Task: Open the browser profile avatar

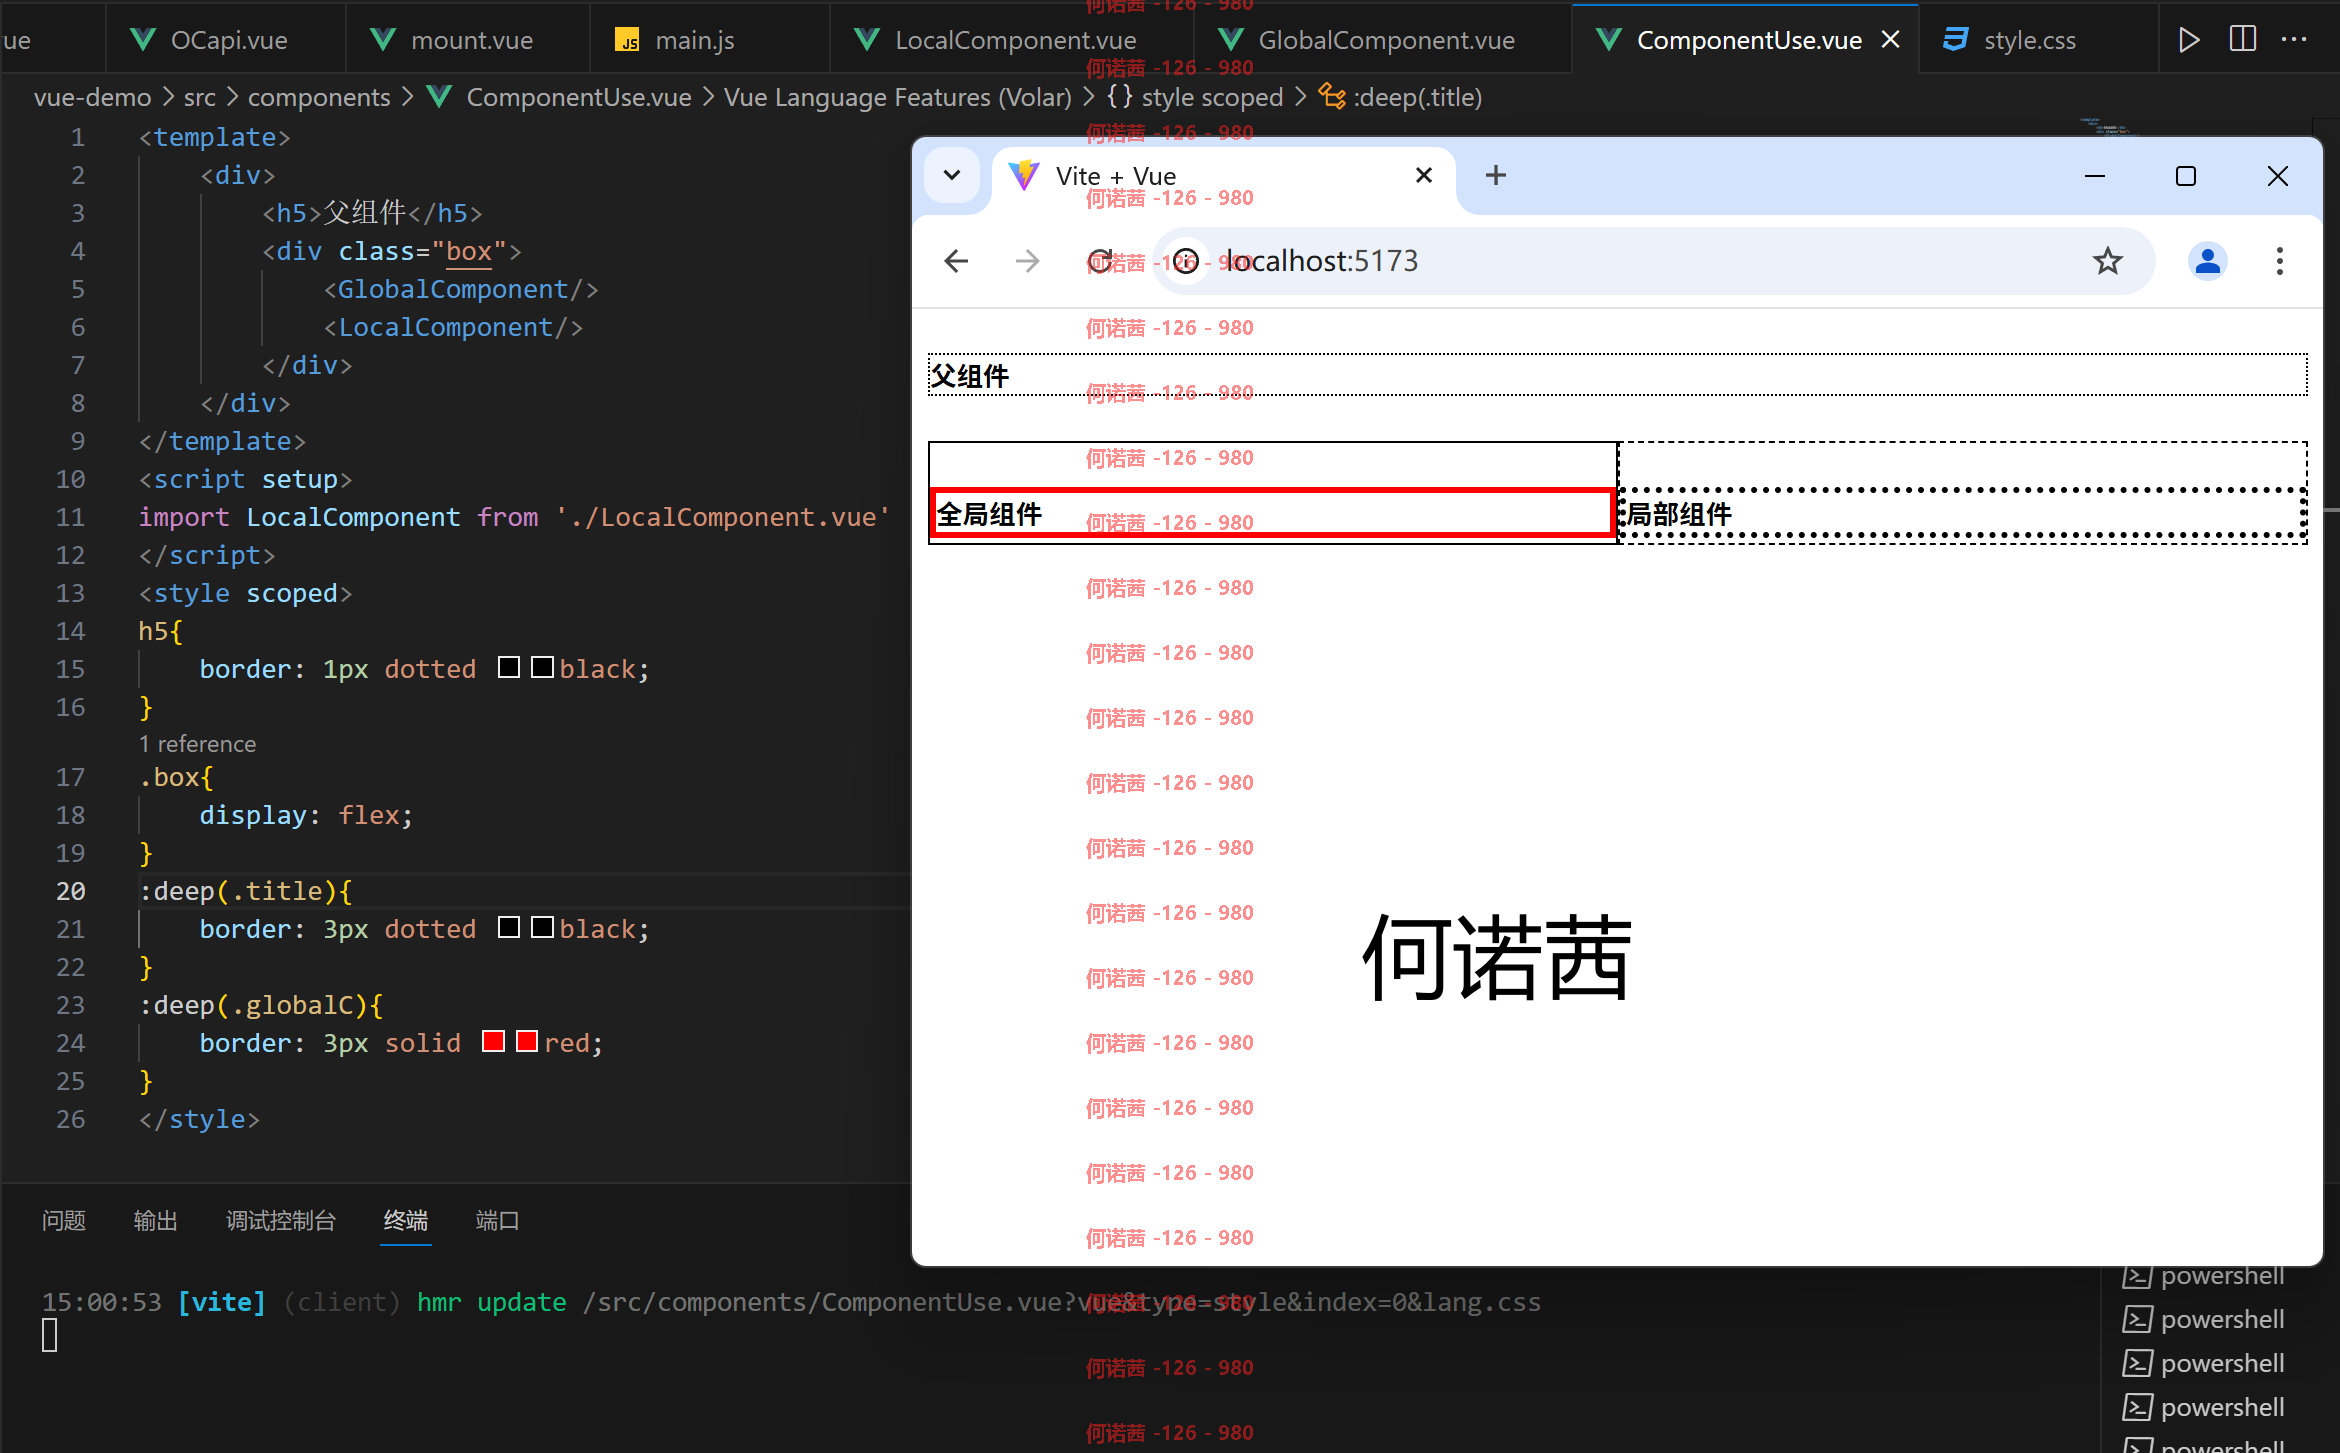Action: (2208, 261)
